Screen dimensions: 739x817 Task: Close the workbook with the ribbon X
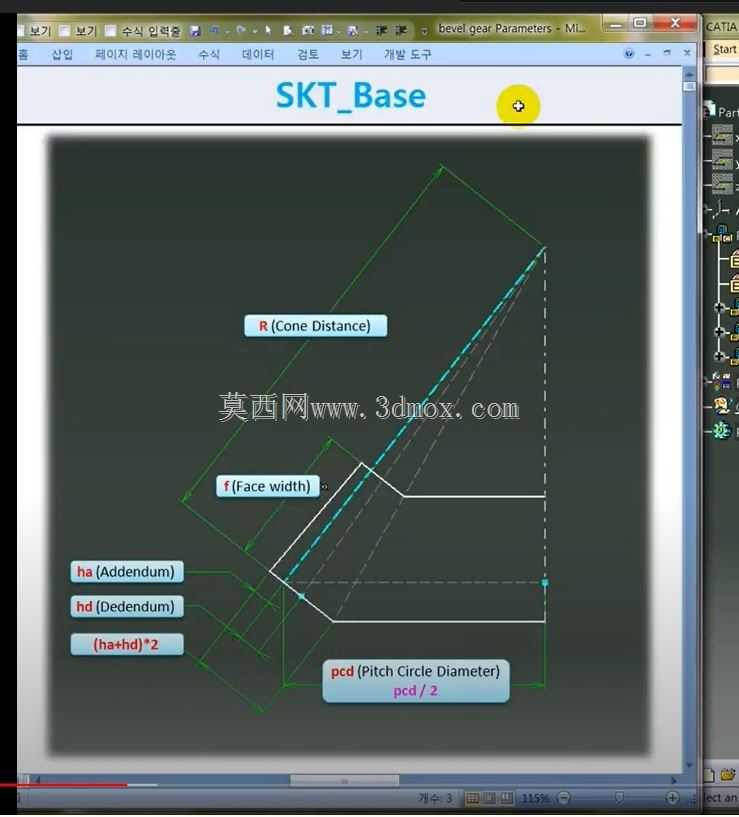click(687, 53)
